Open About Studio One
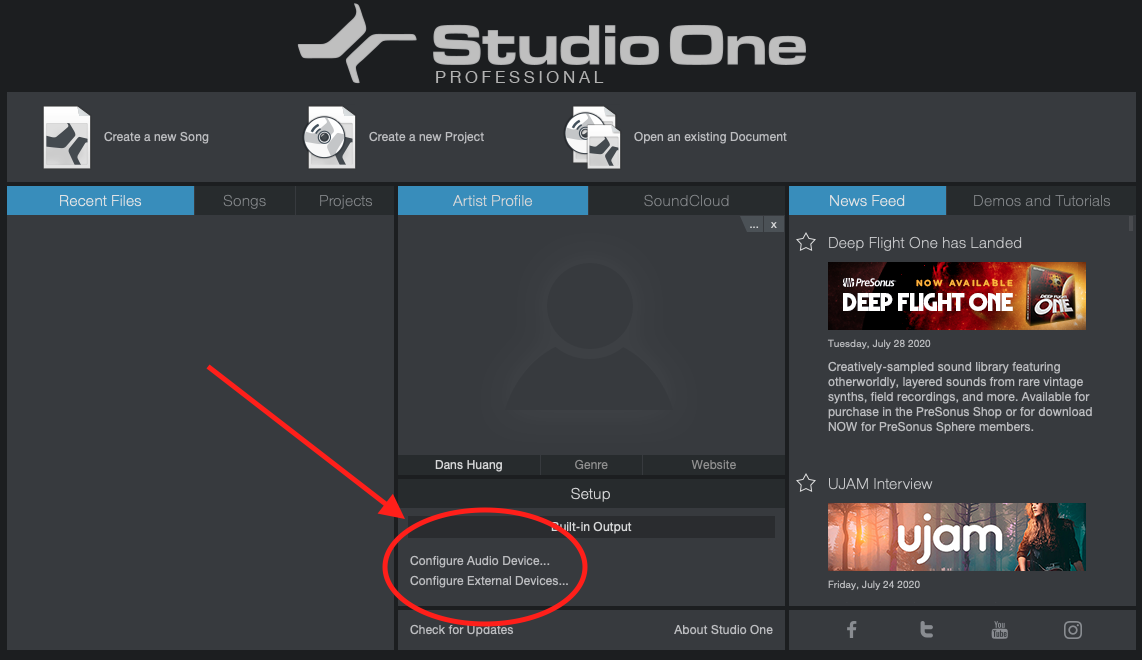 tap(723, 629)
